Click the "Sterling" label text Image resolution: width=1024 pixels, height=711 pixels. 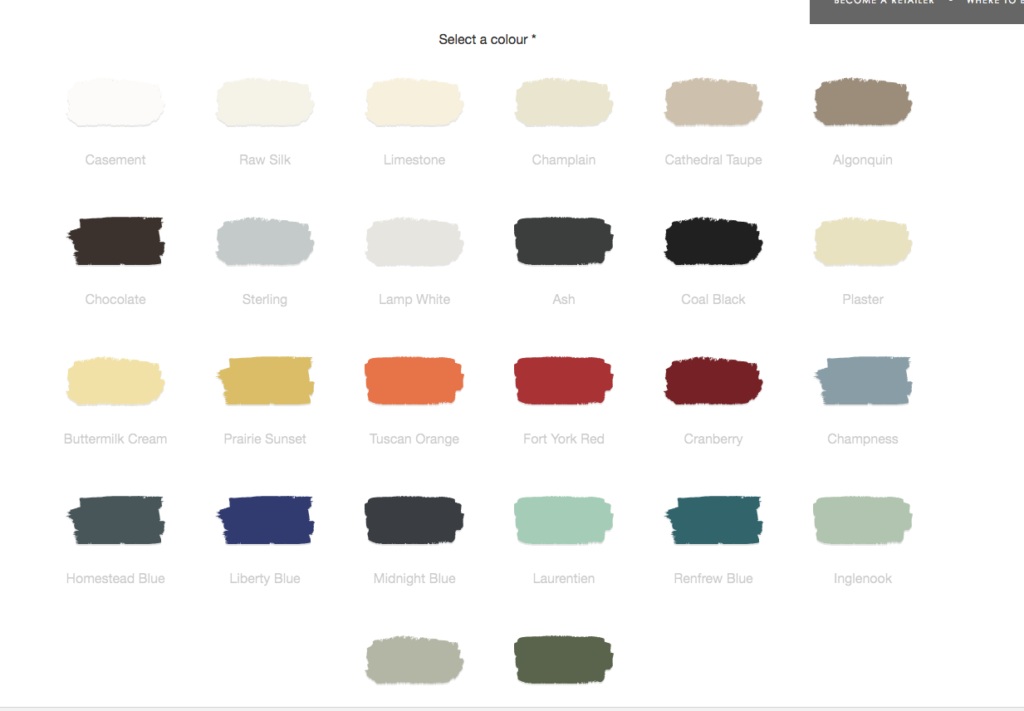[x=265, y=300]
